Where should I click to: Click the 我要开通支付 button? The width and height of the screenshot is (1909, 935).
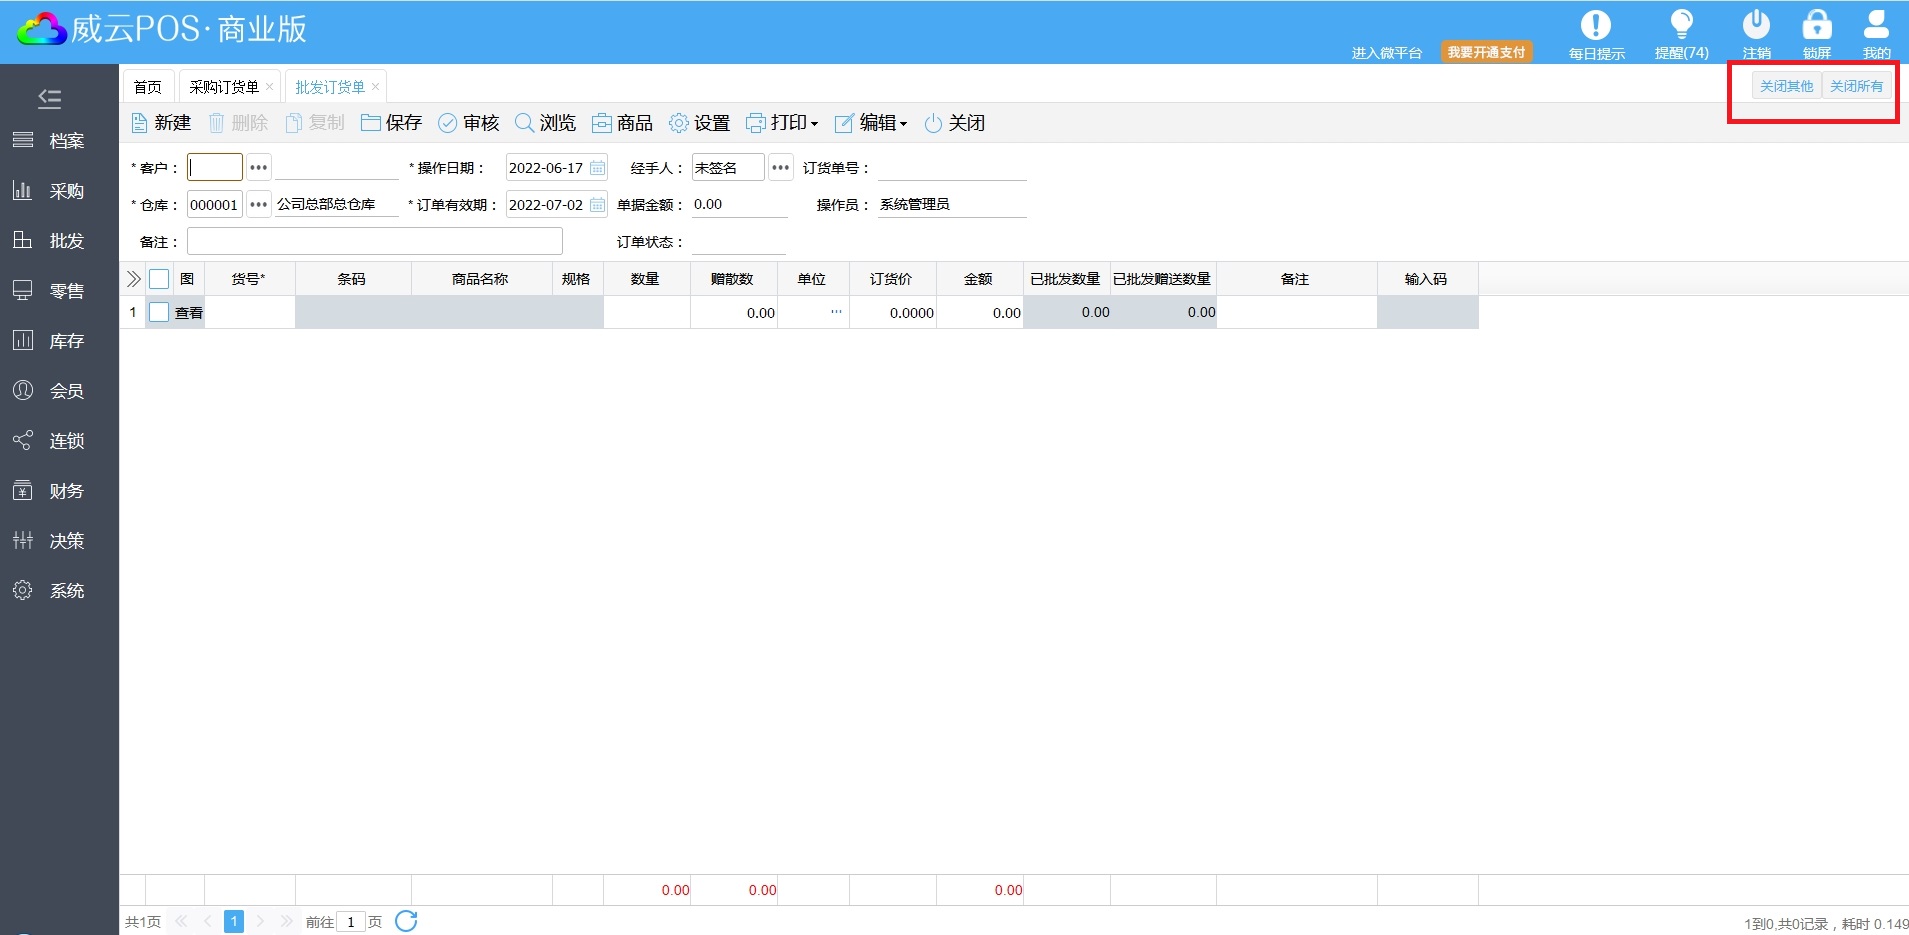tap(1486, 52)
